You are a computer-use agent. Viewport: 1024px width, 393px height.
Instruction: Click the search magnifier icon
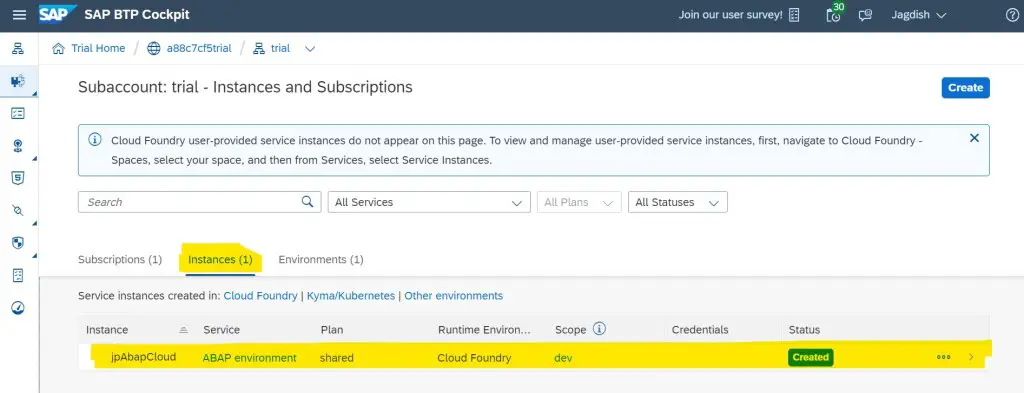pyautogui.click(x=308, y=202)
